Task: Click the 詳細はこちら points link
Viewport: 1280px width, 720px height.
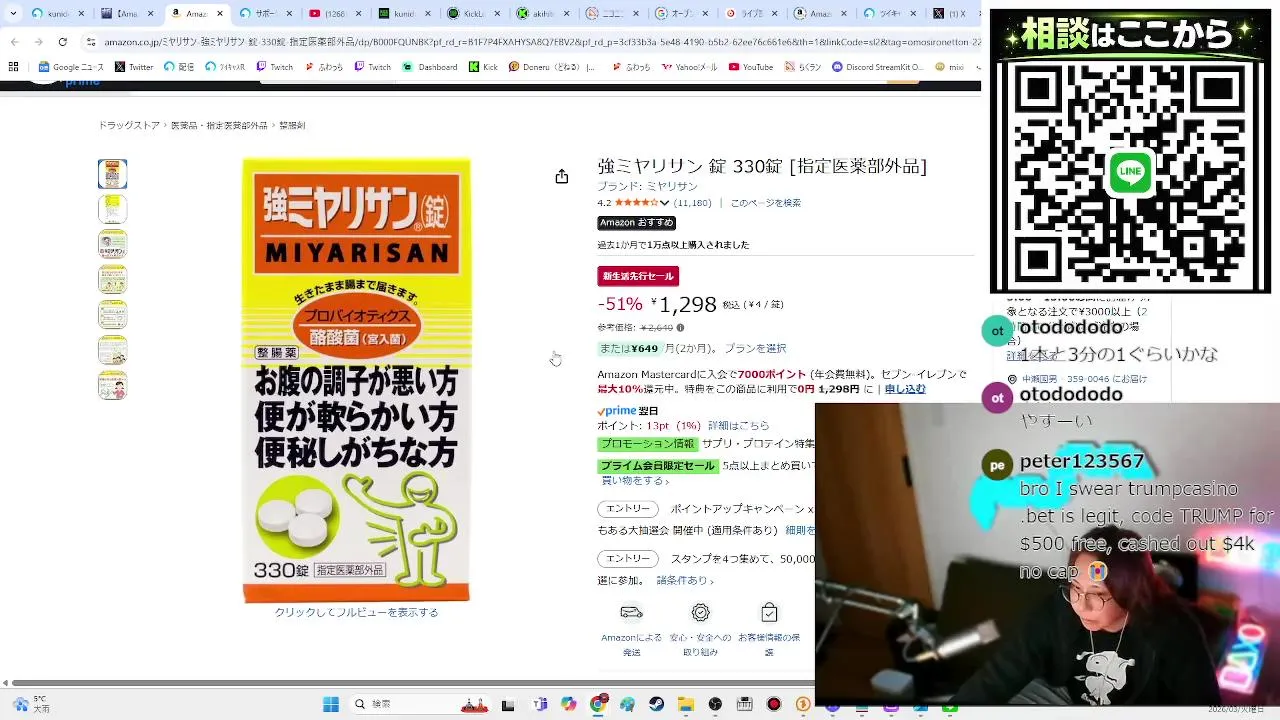Action: coord(739,426)
